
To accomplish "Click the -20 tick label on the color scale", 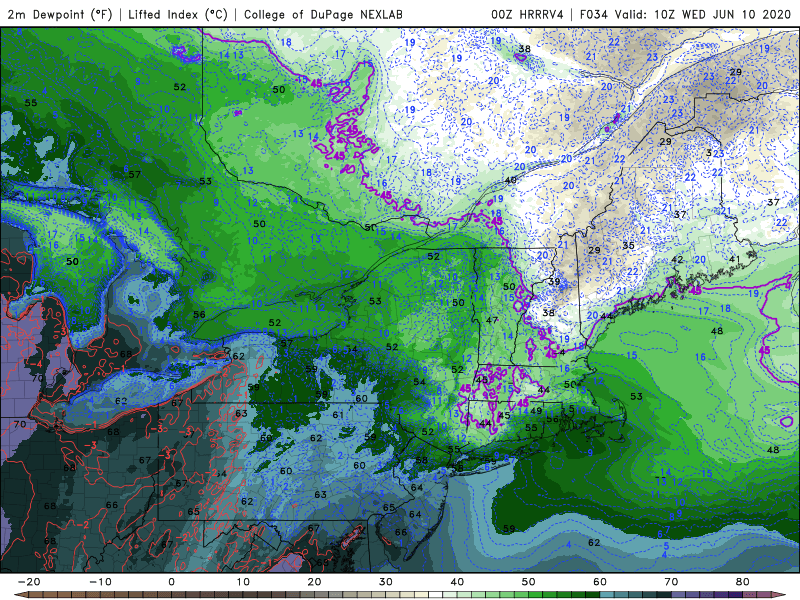I will [x=29, y=582].
